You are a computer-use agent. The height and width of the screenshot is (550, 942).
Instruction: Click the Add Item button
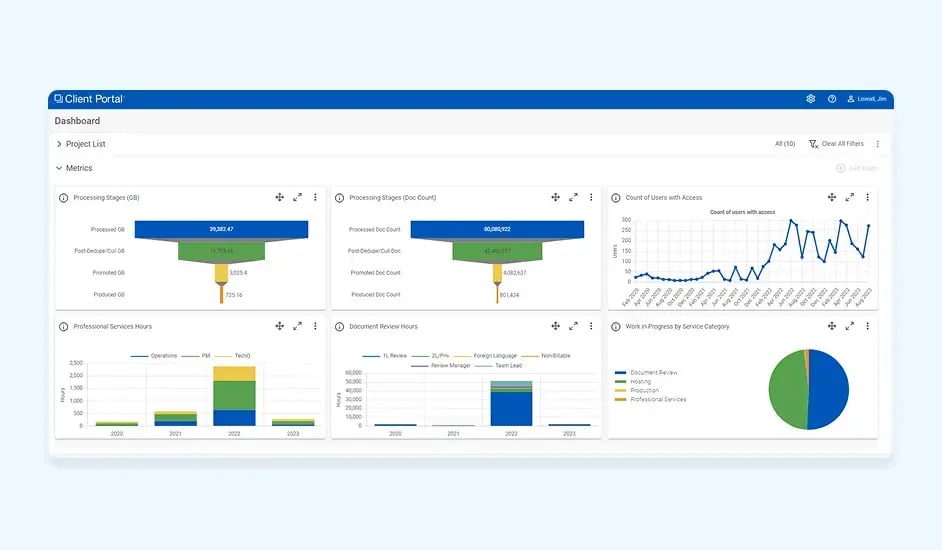pos(856,168)
